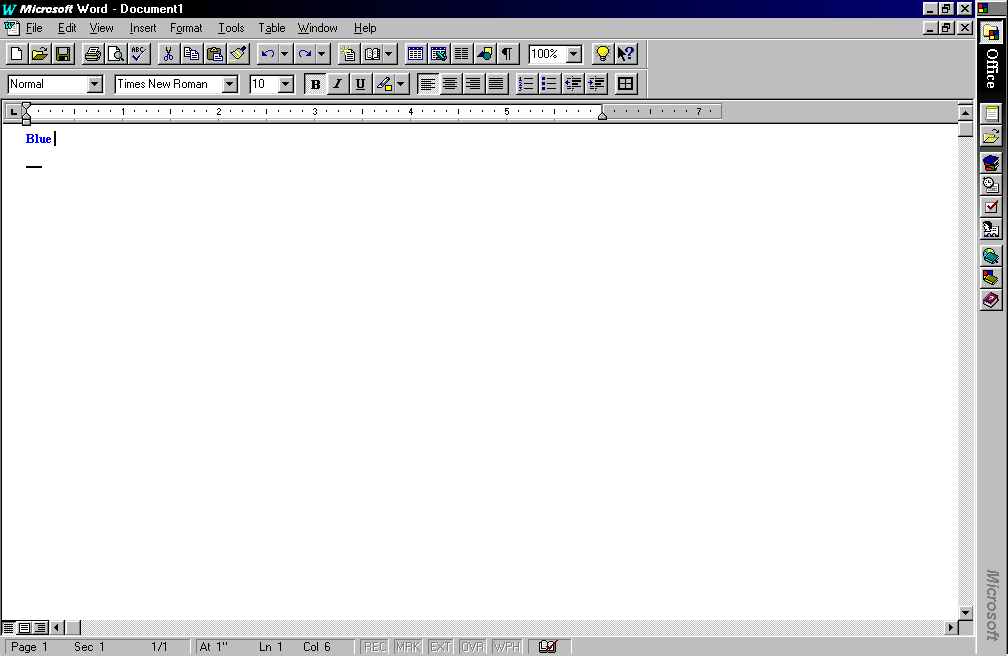
Task: Activate Format Painter brush icon
Action: tap(238, 54)
